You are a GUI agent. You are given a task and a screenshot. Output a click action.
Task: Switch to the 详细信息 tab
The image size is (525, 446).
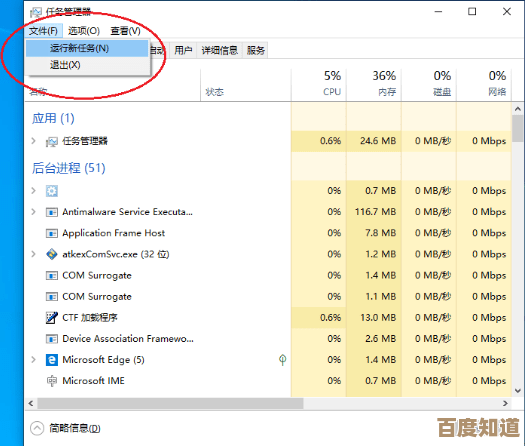[220, 51]
